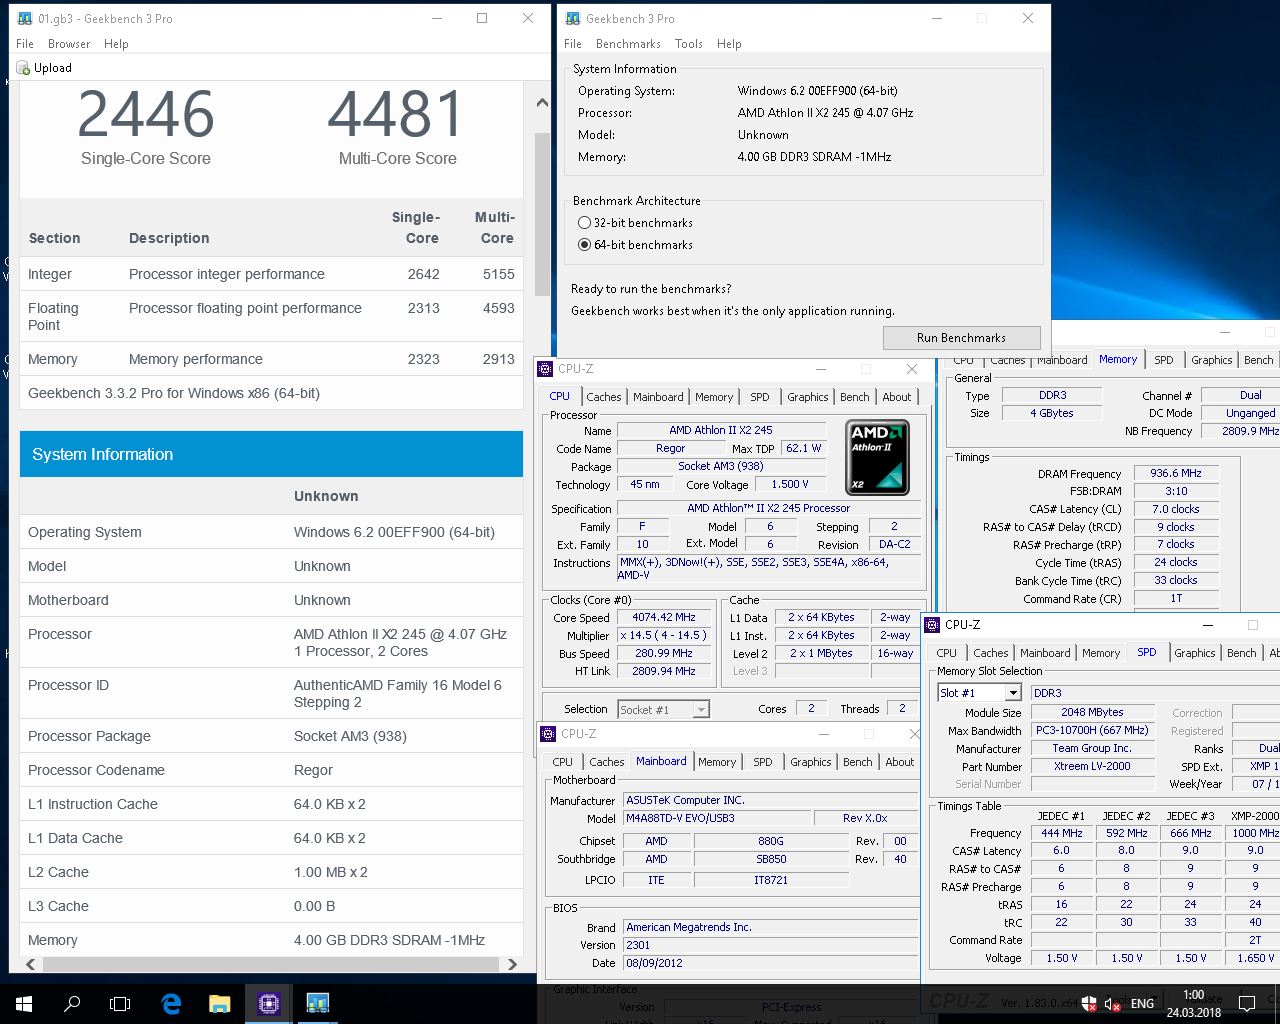
Task: Click the Max Bandwidth value PC3-10700H (667 MHz)
Action: pos(1092,730)
